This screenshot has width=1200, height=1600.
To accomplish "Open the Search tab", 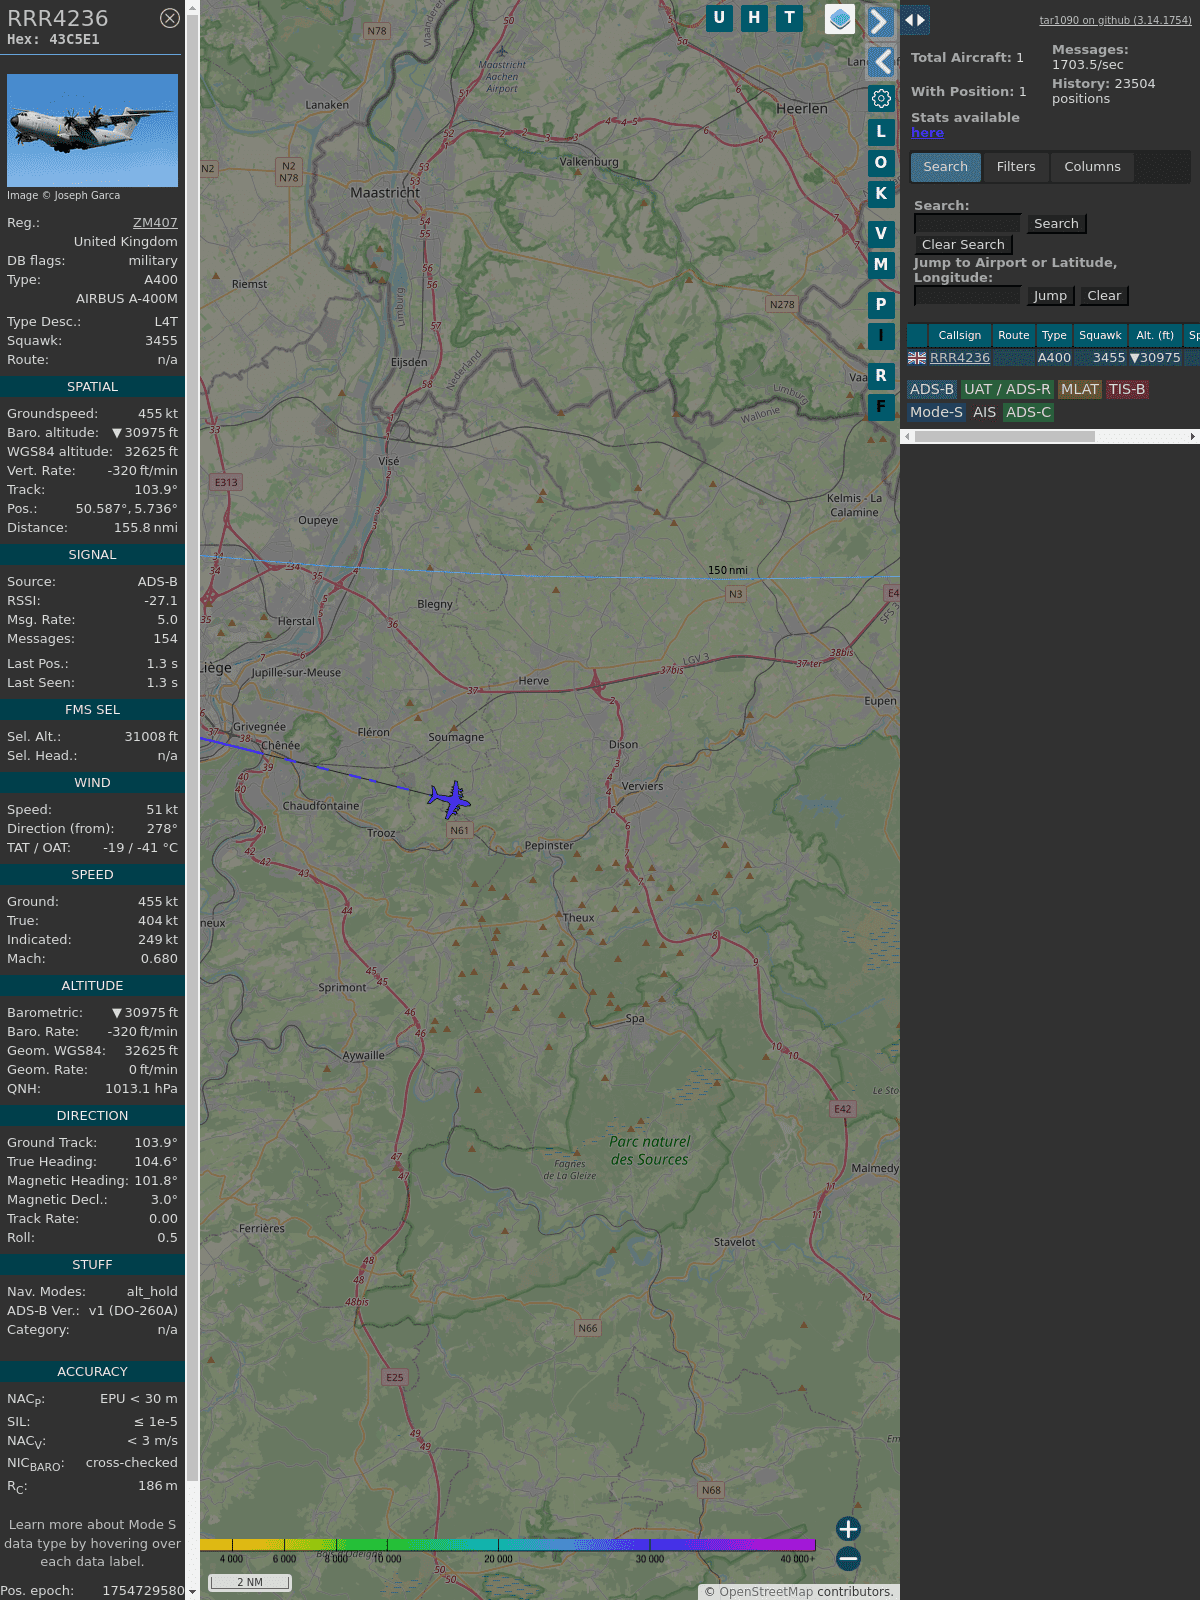I will [946, 167].
